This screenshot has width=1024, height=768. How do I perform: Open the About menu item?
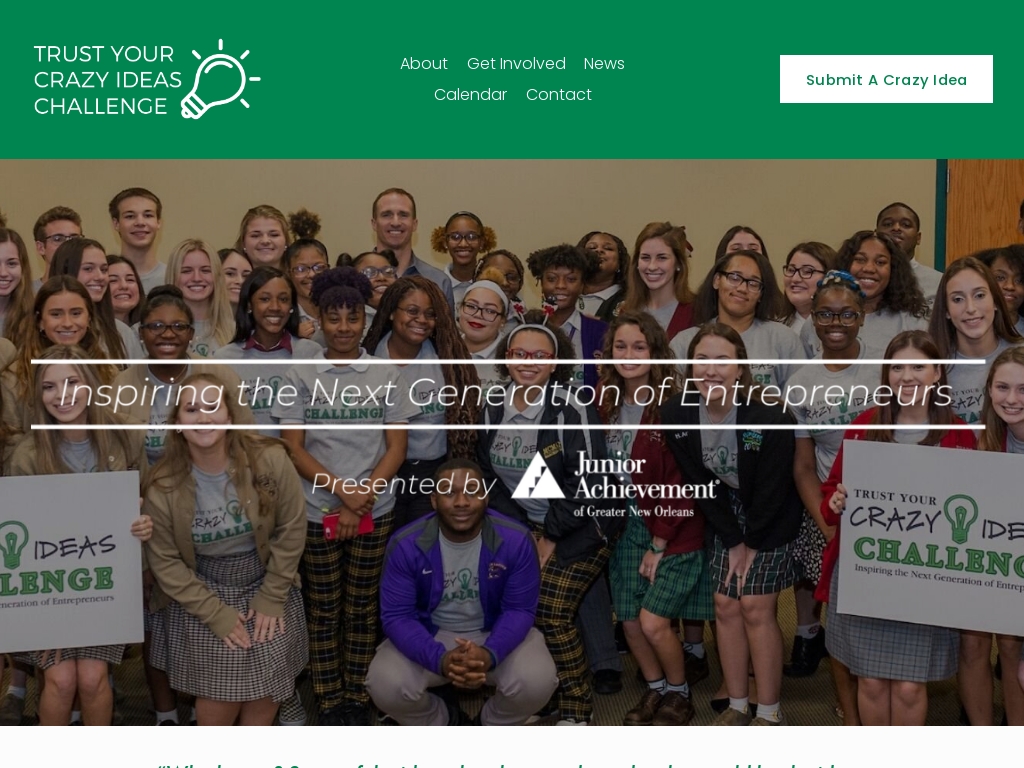[x=424, y=63]
